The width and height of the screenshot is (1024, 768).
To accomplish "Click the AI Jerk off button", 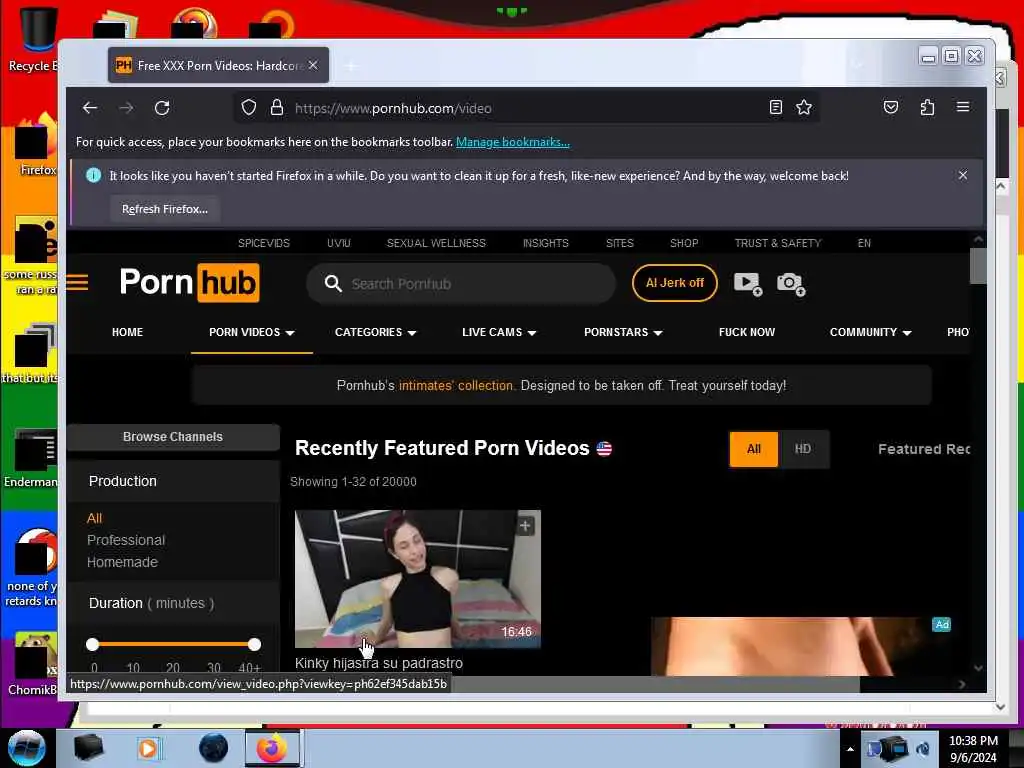I will click(675, 283).
